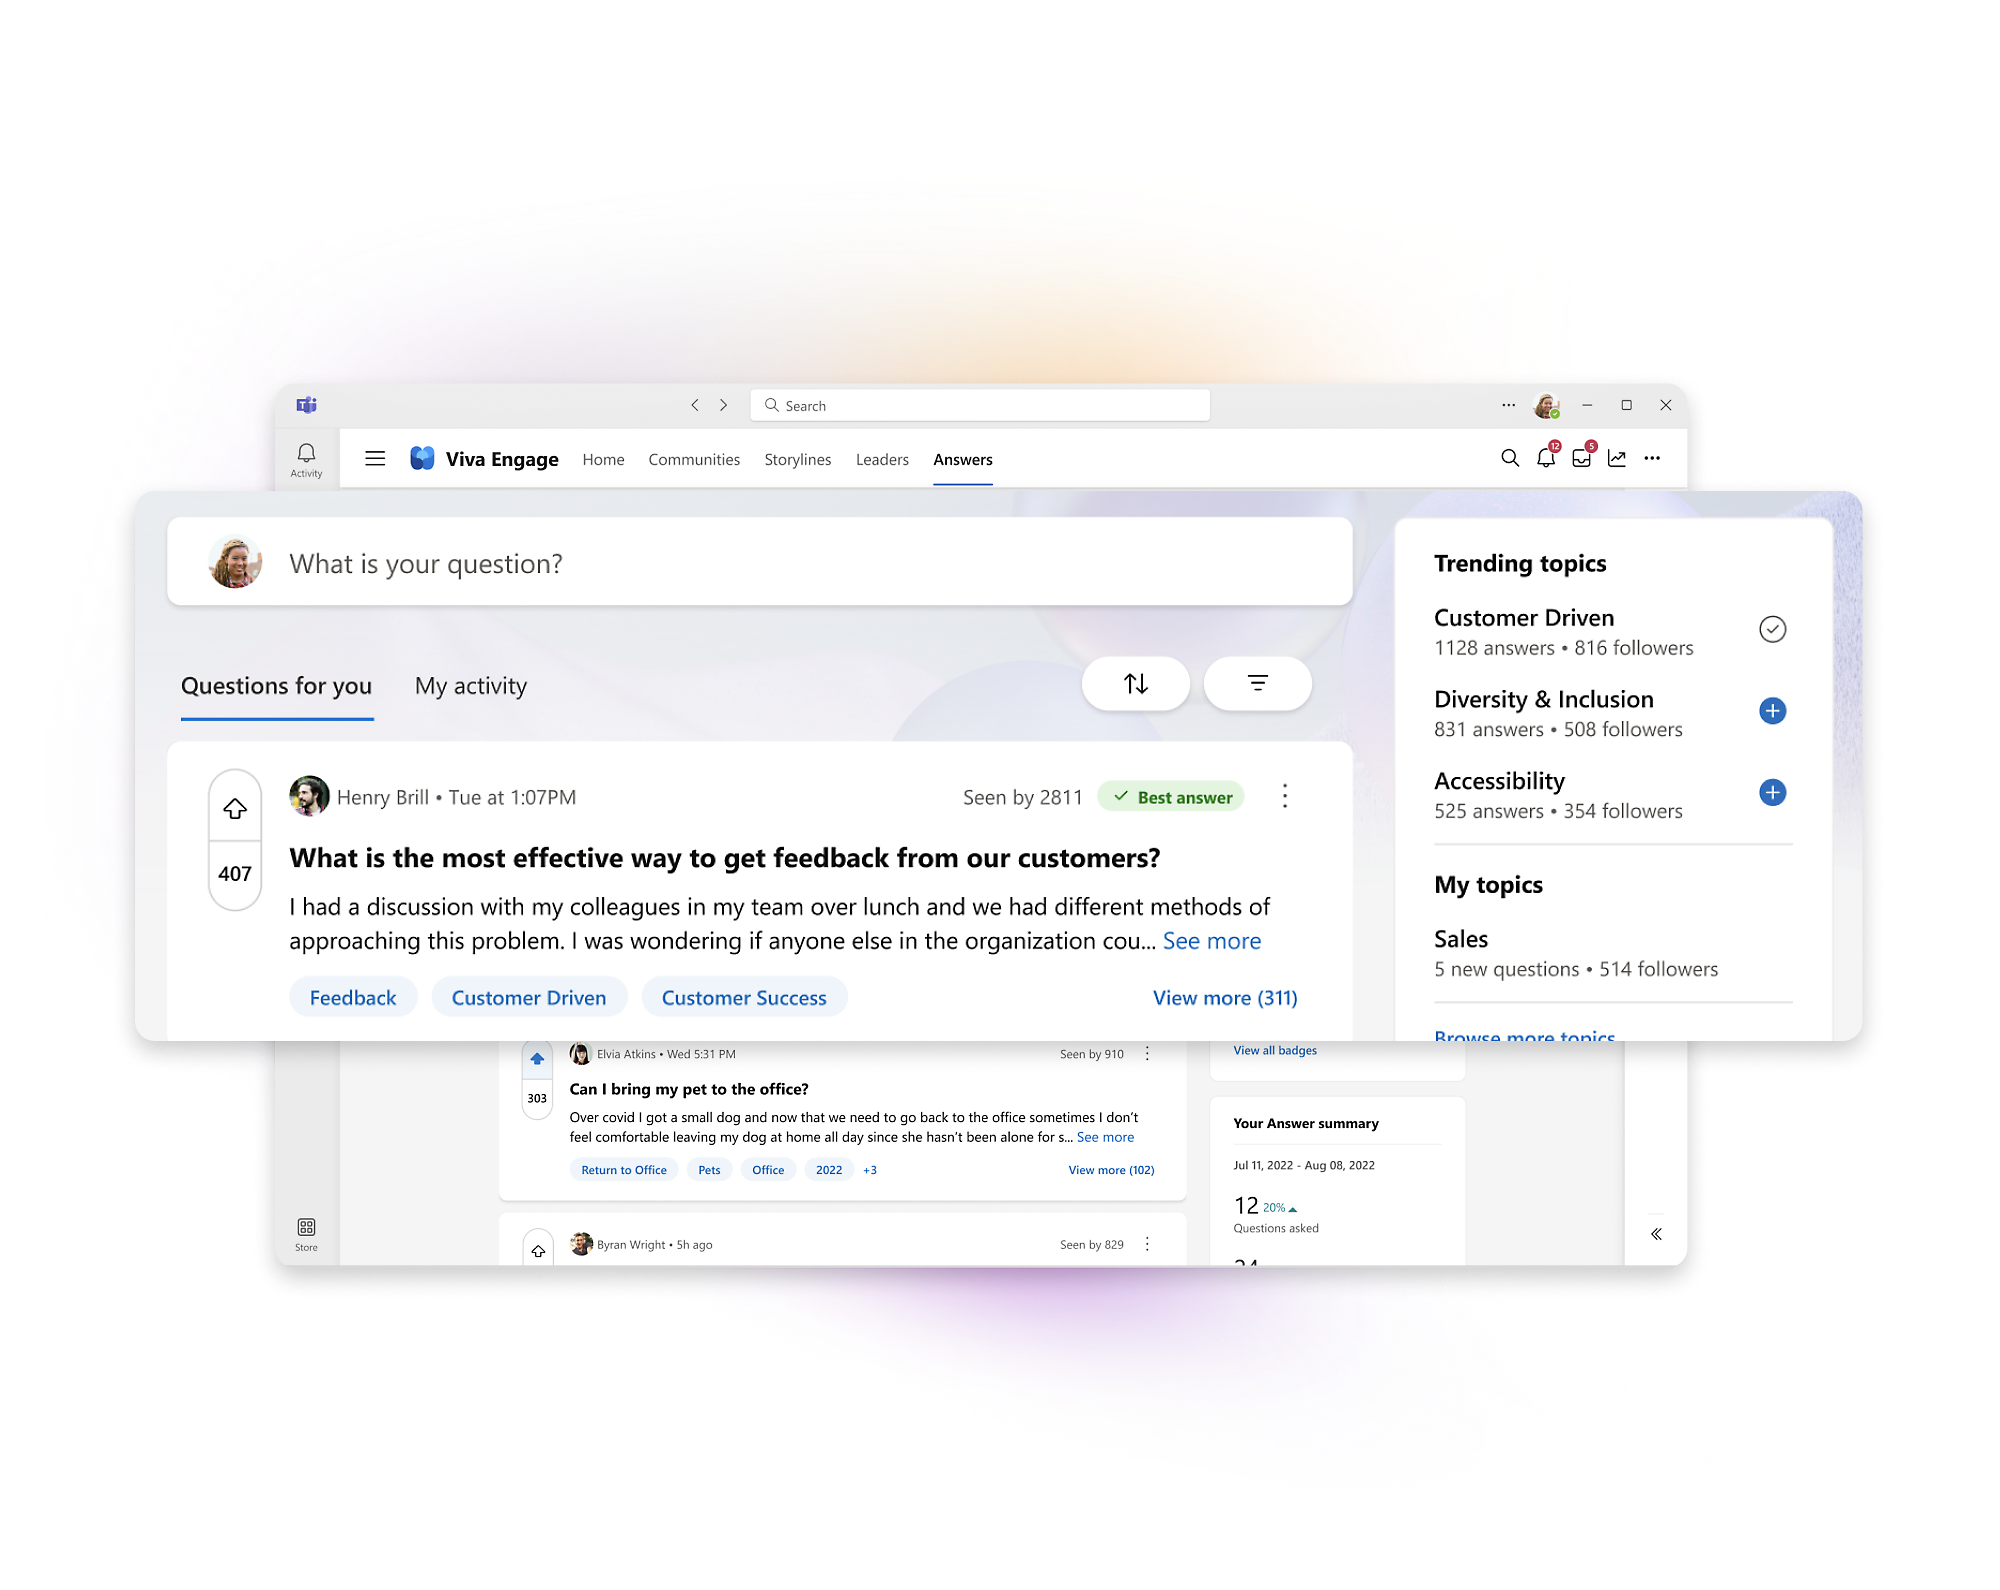Click the sort/reorder arrows icon

pyautogui.click(x=1136, y=682)
